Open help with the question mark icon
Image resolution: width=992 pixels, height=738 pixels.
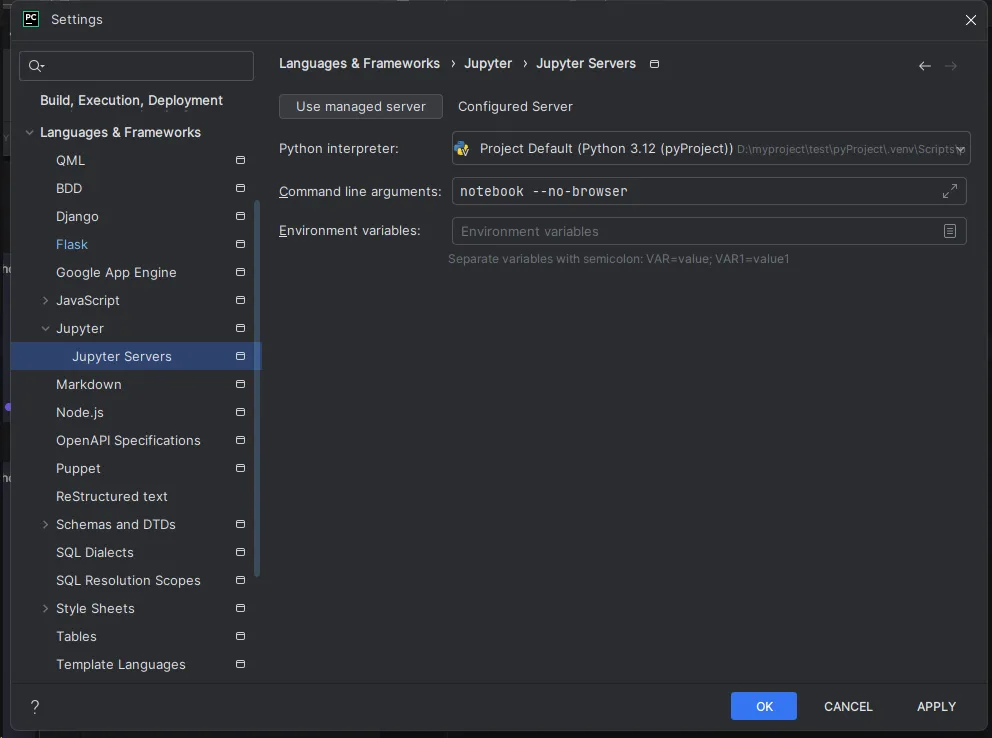pyautogui.click(x=35, y=706)
